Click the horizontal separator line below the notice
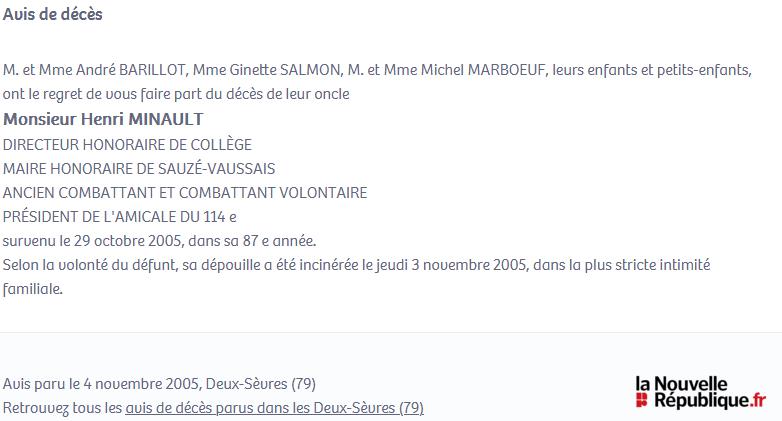 tap(391, 332)
